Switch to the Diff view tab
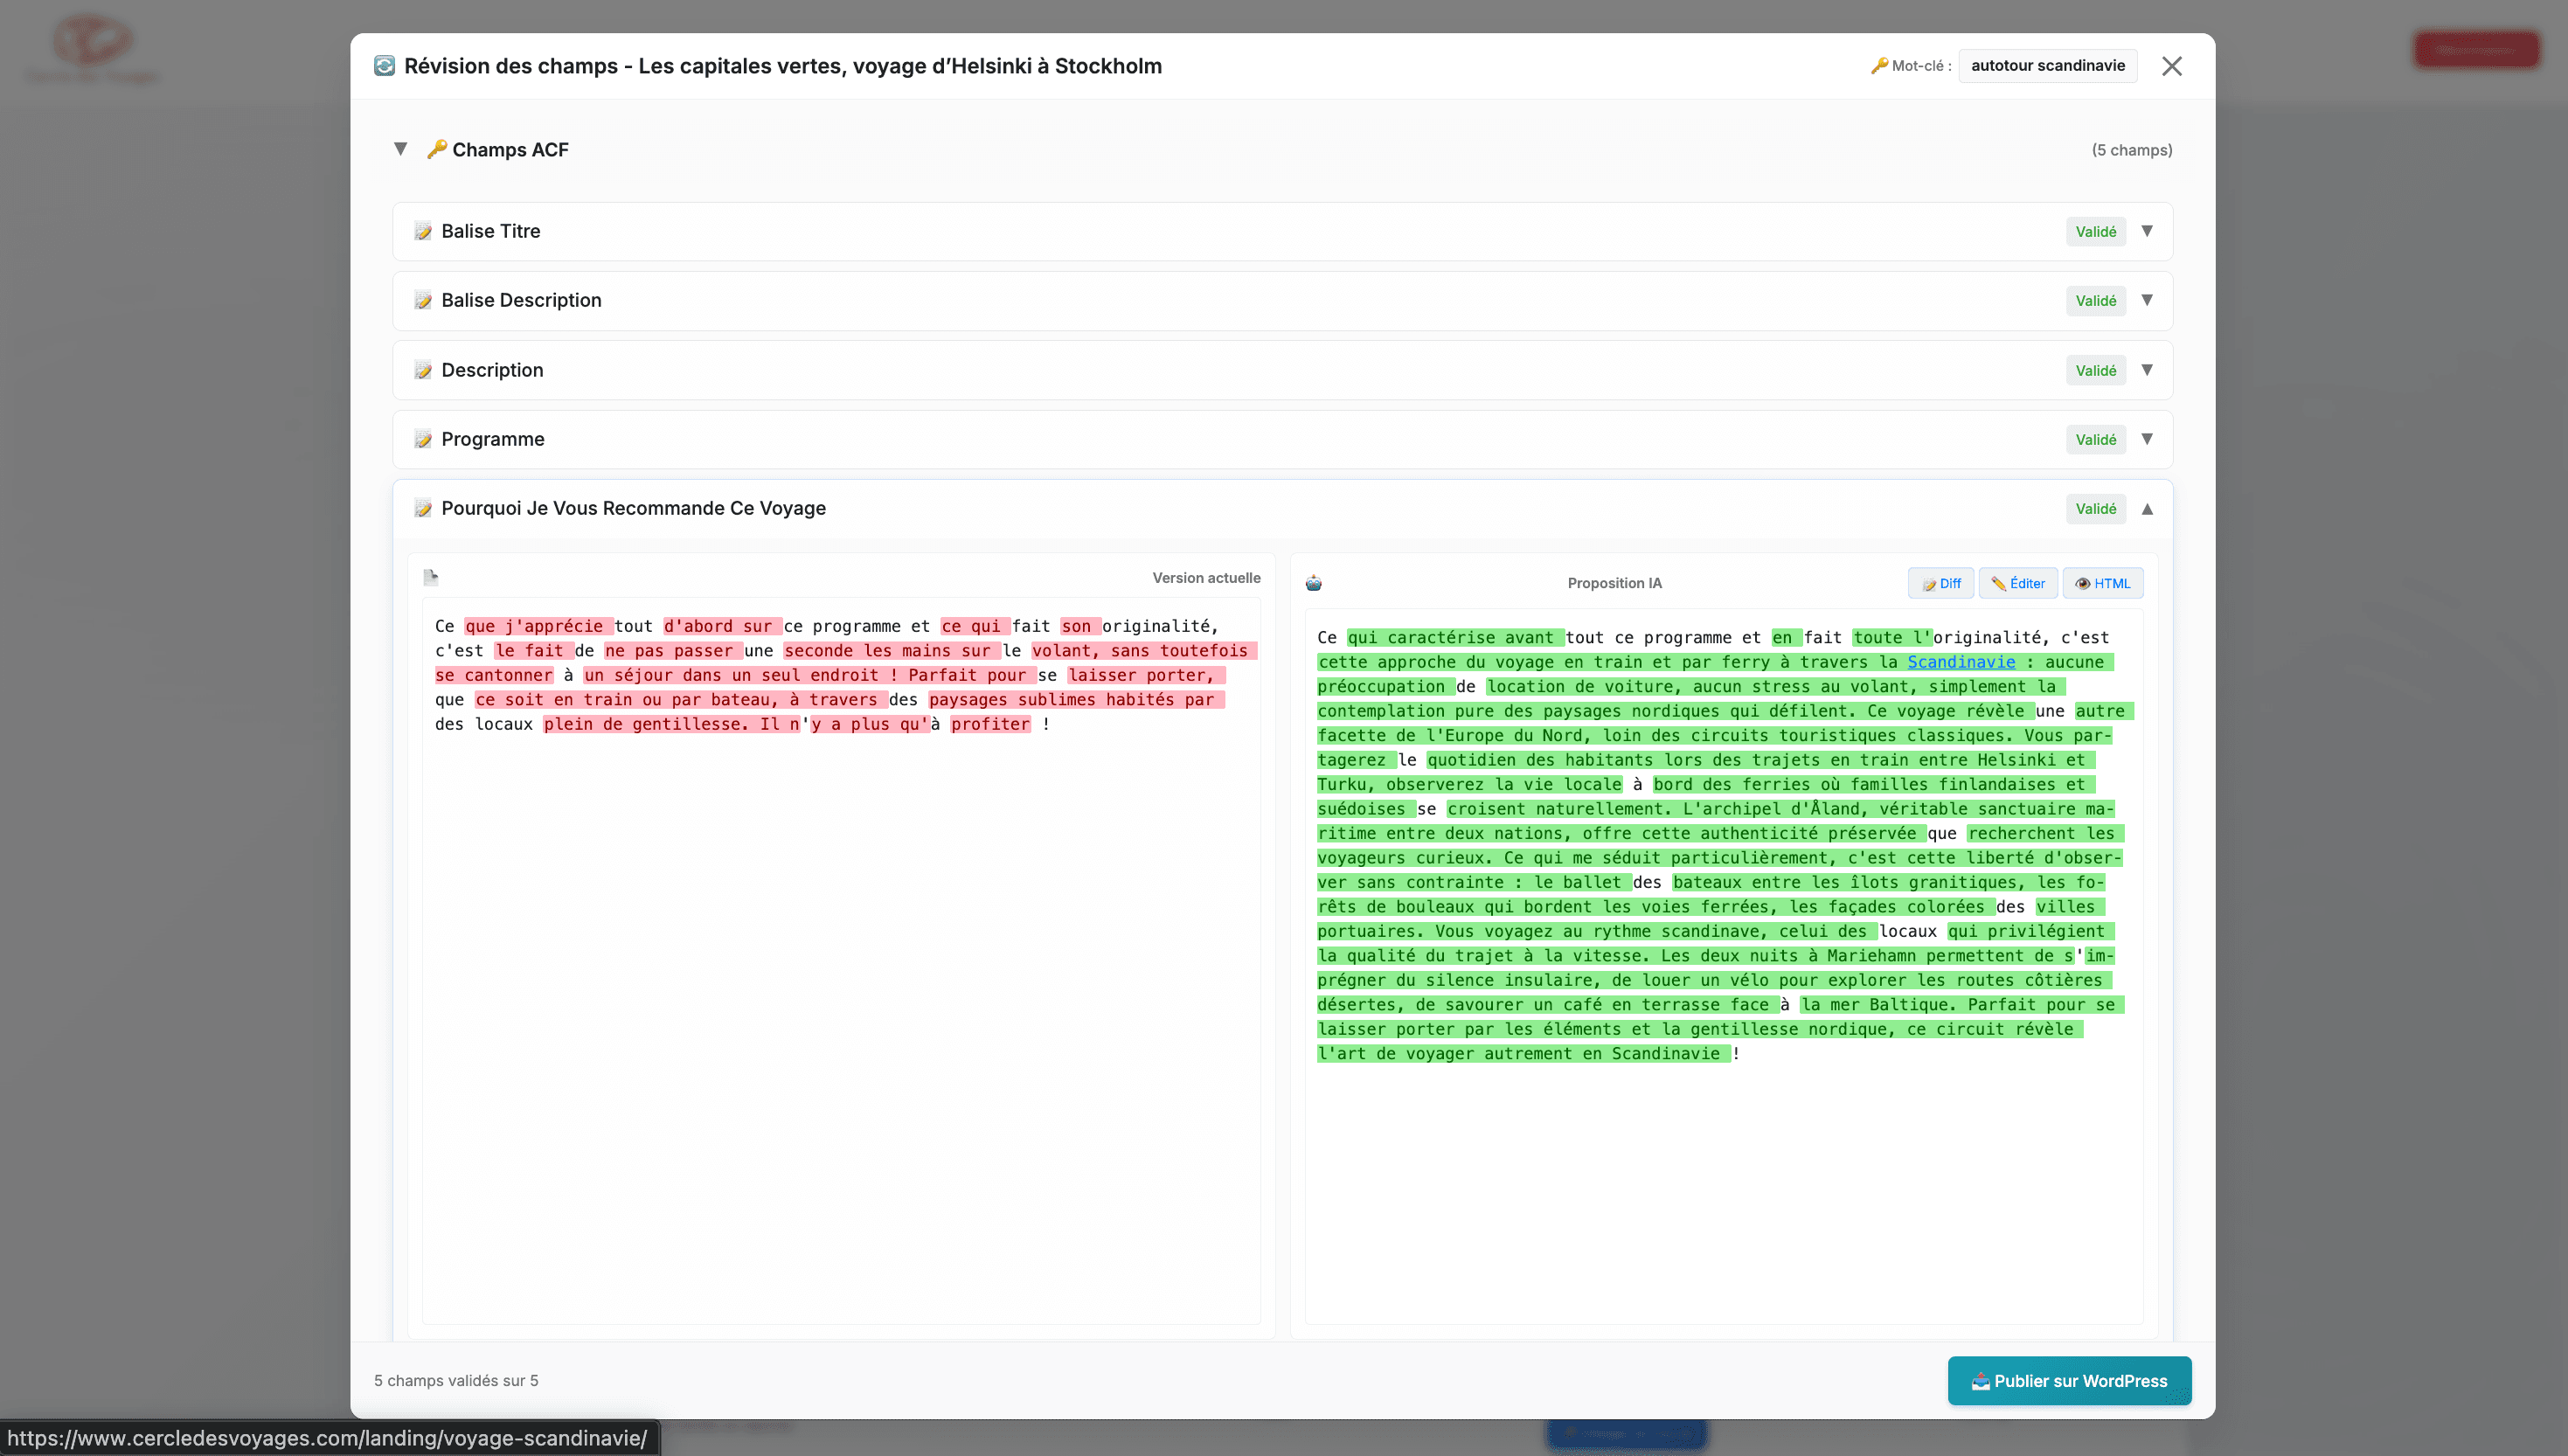The image size is (2568, 1456). pyautogui.click(x=1940, y=583)
